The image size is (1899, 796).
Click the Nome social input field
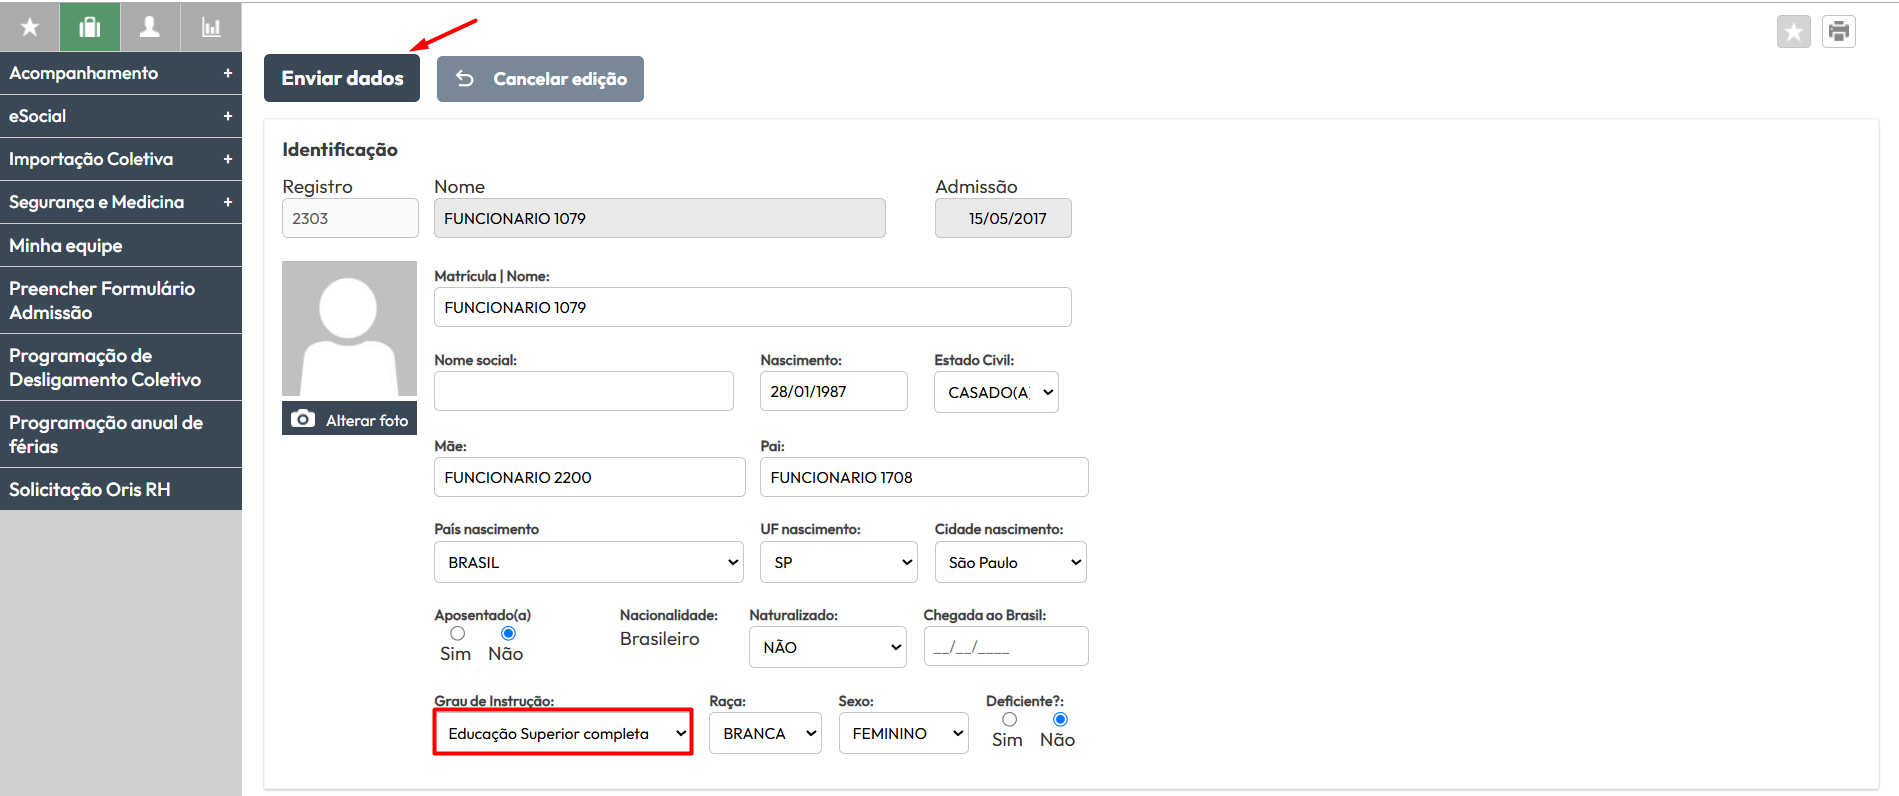584,391
